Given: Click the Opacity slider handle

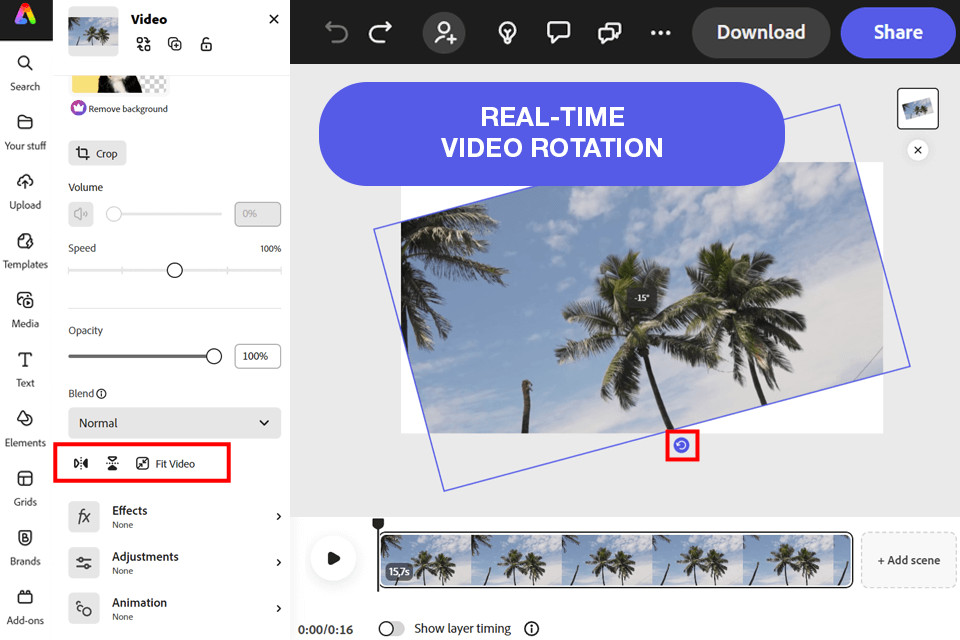Looking at the screenshot, I should (x=214, y=356).
